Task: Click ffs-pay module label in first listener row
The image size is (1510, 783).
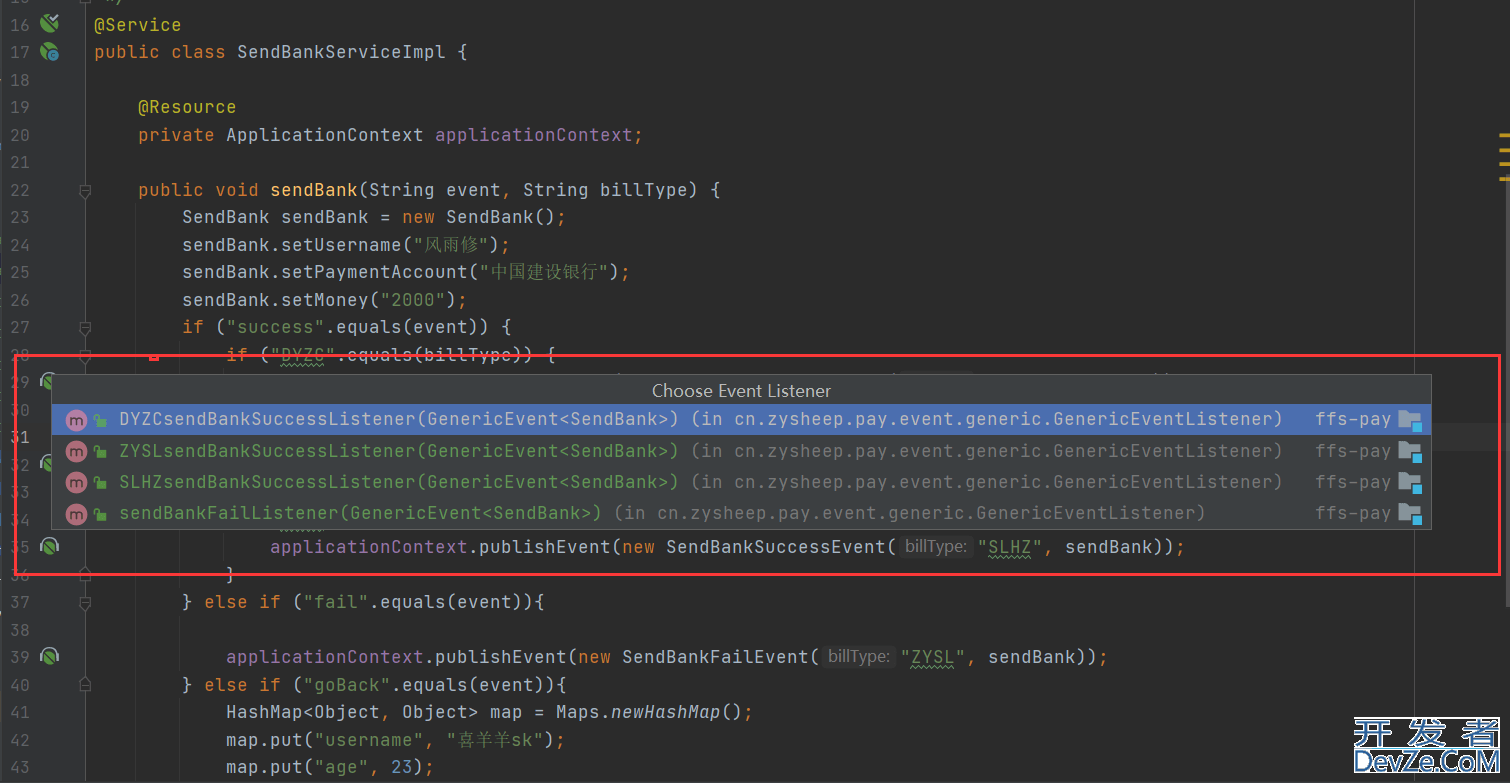Action: tap(1353, 419)
